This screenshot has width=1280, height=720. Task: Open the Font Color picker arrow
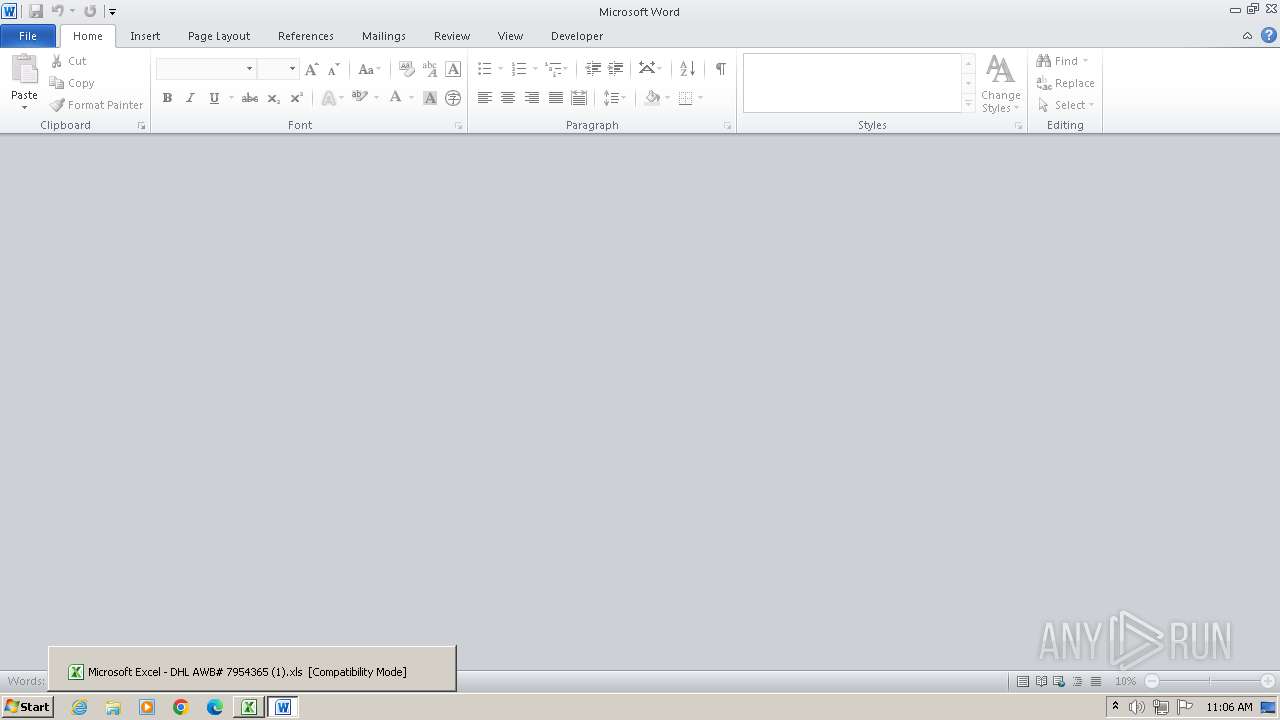[411, 98]
